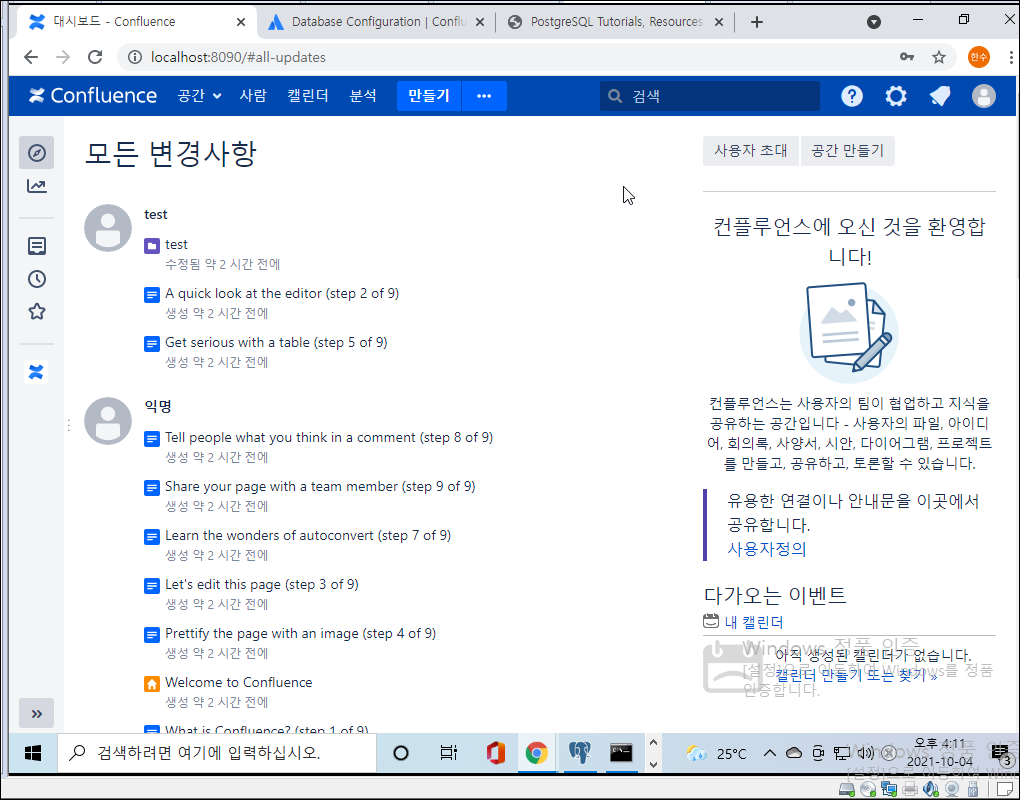
Task: Open the popular trending chart icon
Action: click(x=36, y=187)
